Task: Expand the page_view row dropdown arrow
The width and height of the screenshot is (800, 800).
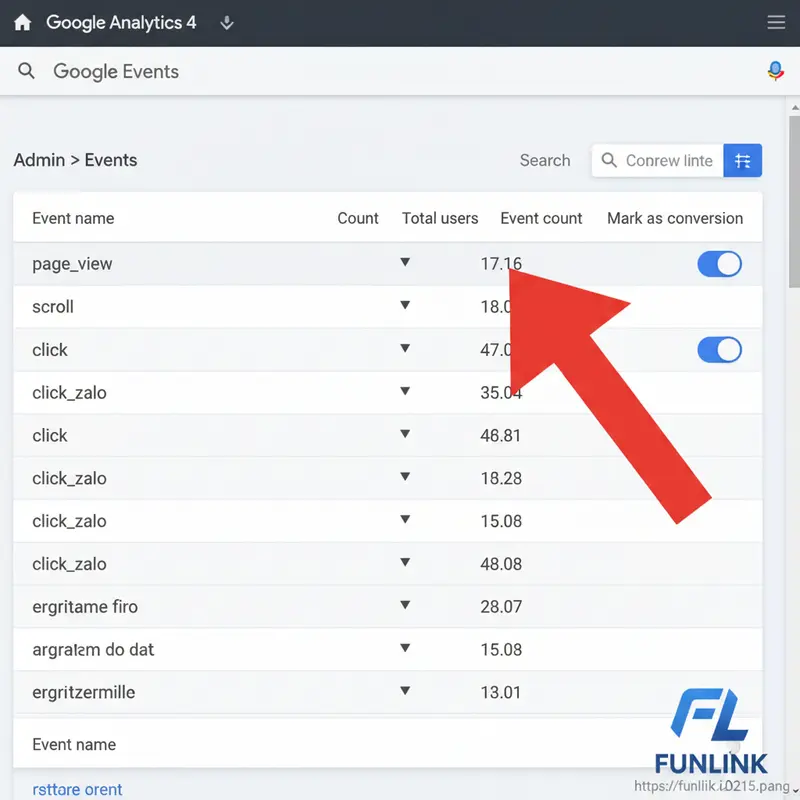Action: coord(405,262)
